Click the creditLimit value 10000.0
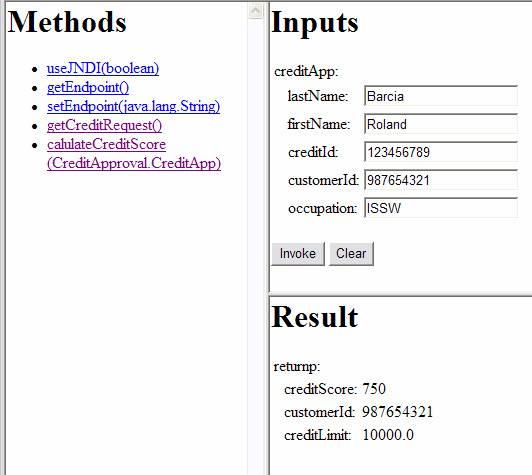Image resolution: width=532 pixels, height=475 pixels. 388,435
